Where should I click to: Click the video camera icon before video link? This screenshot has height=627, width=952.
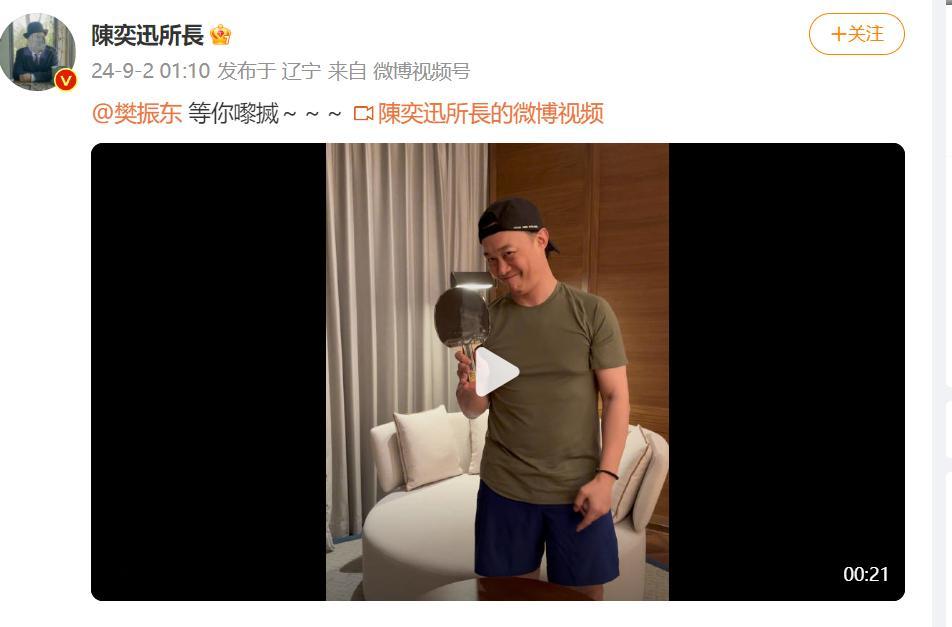click(363, 114)
